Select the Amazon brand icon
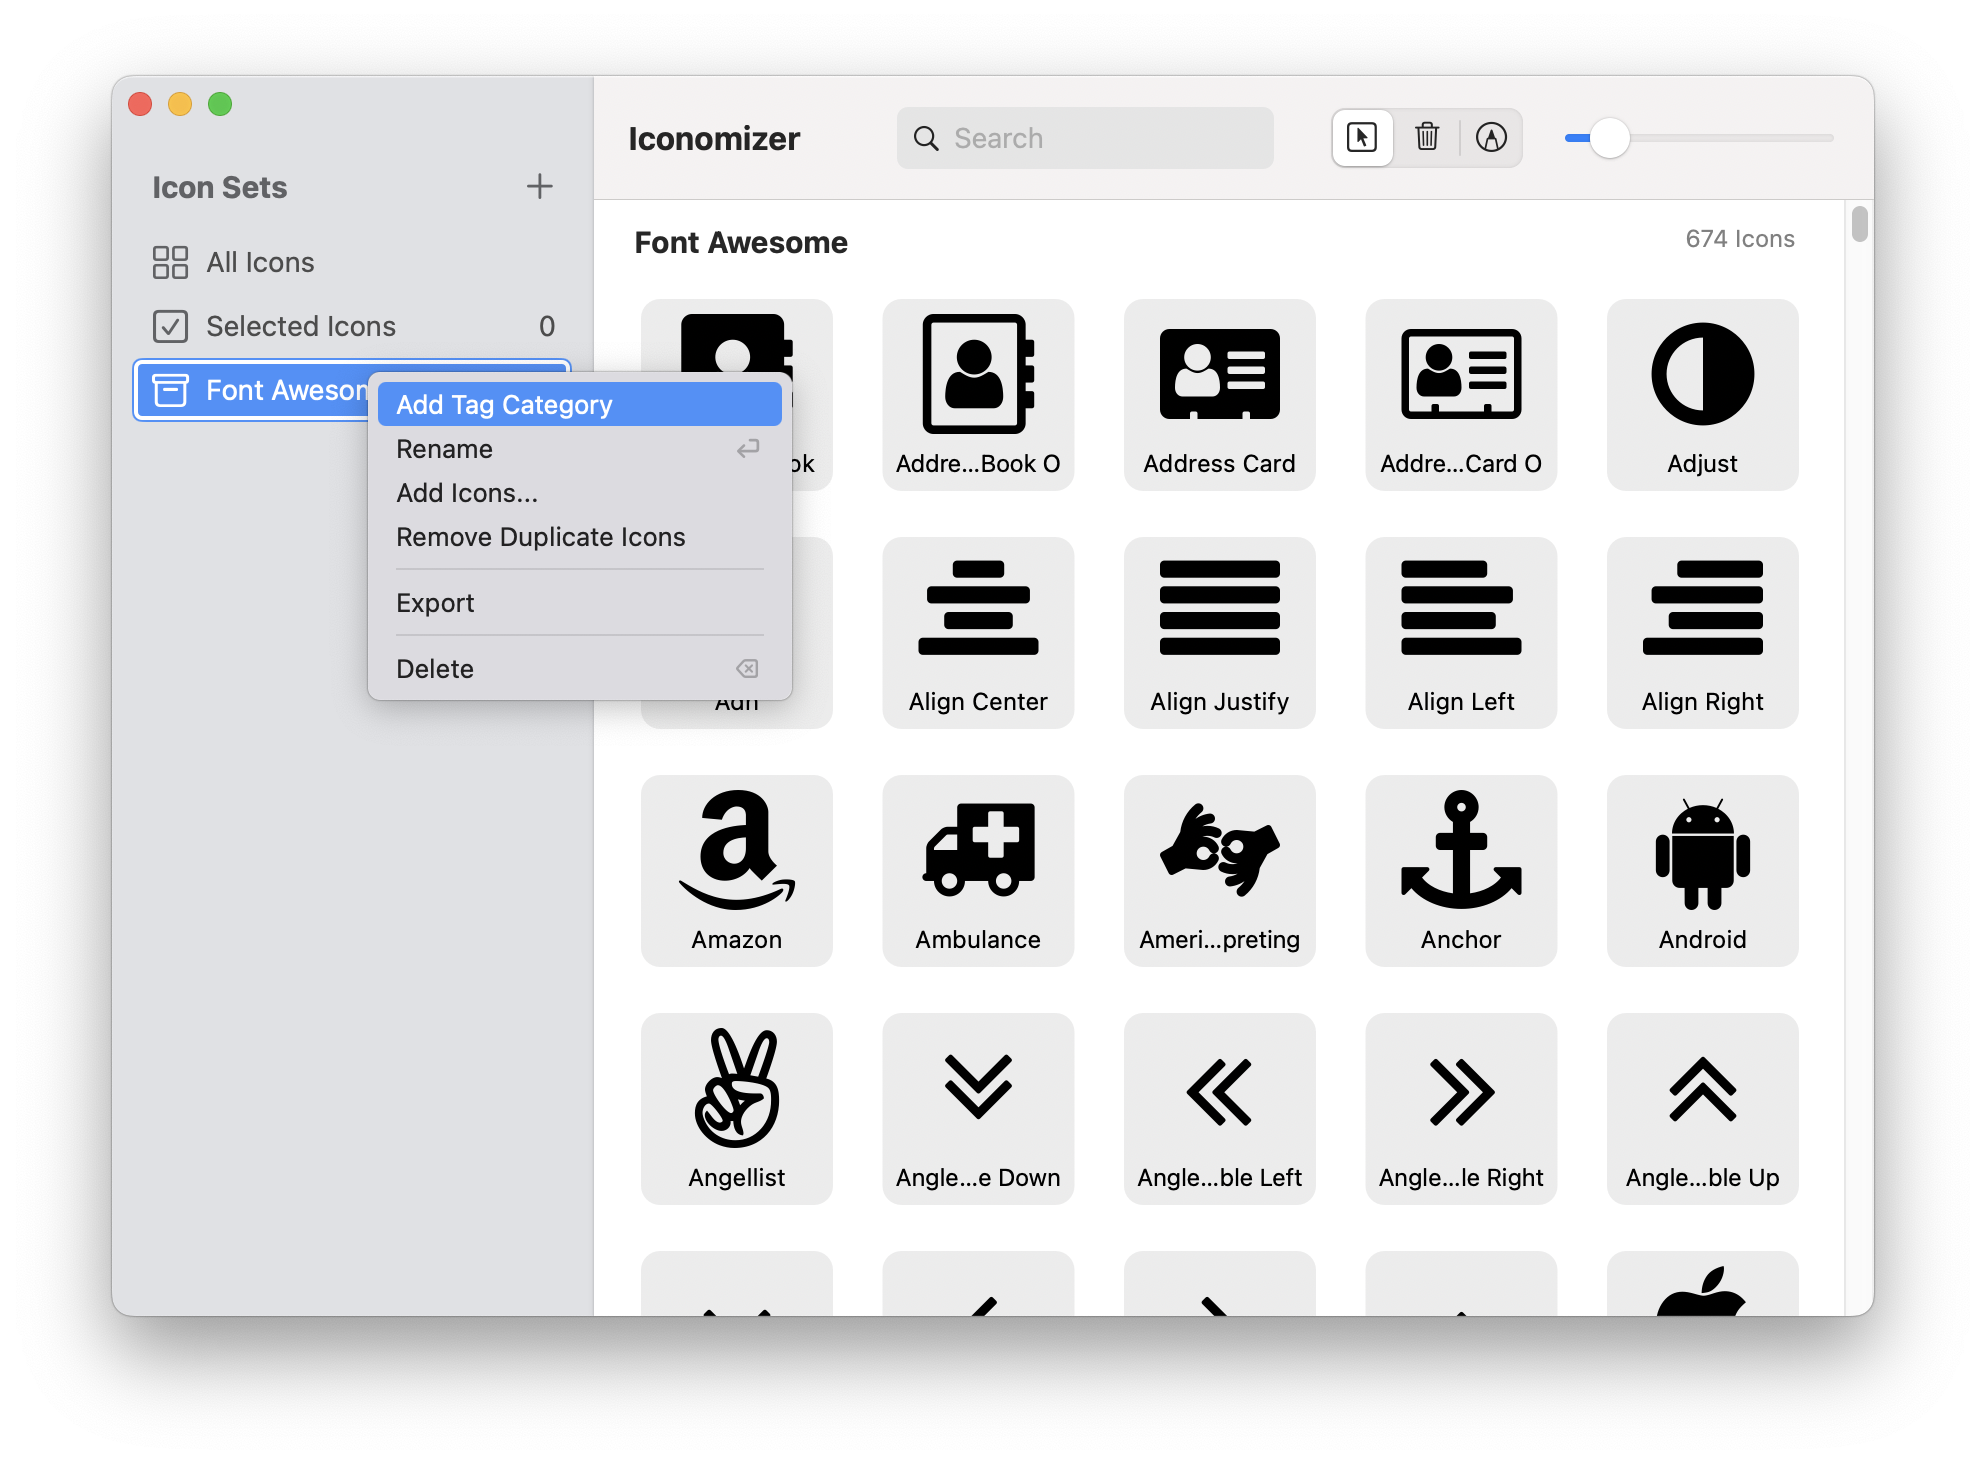The width and height of the screenshot is (1986, 1464). point(736,870)
